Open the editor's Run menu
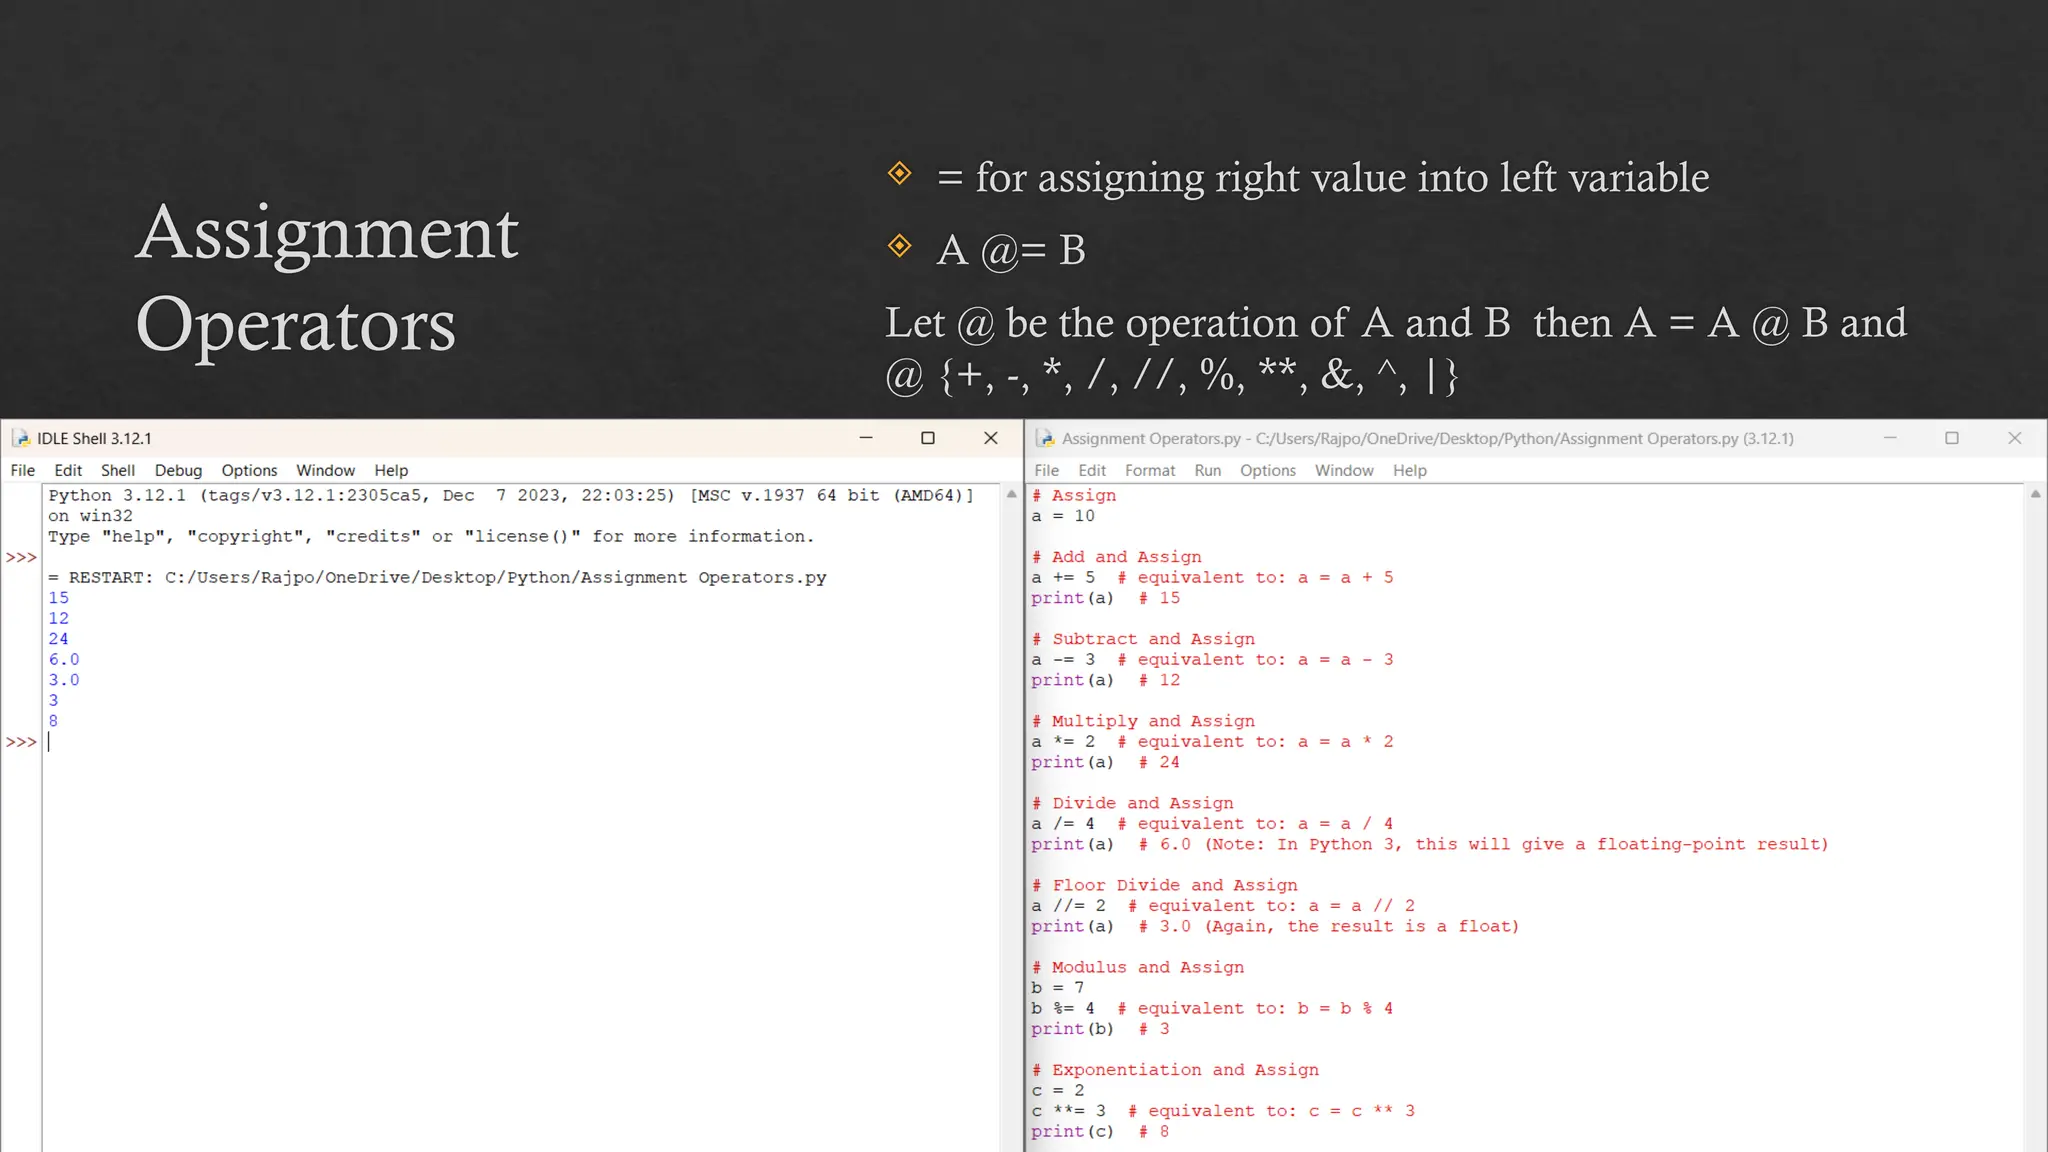This screenshot has width=2048, height=1152. click(x=1207, y=470)
